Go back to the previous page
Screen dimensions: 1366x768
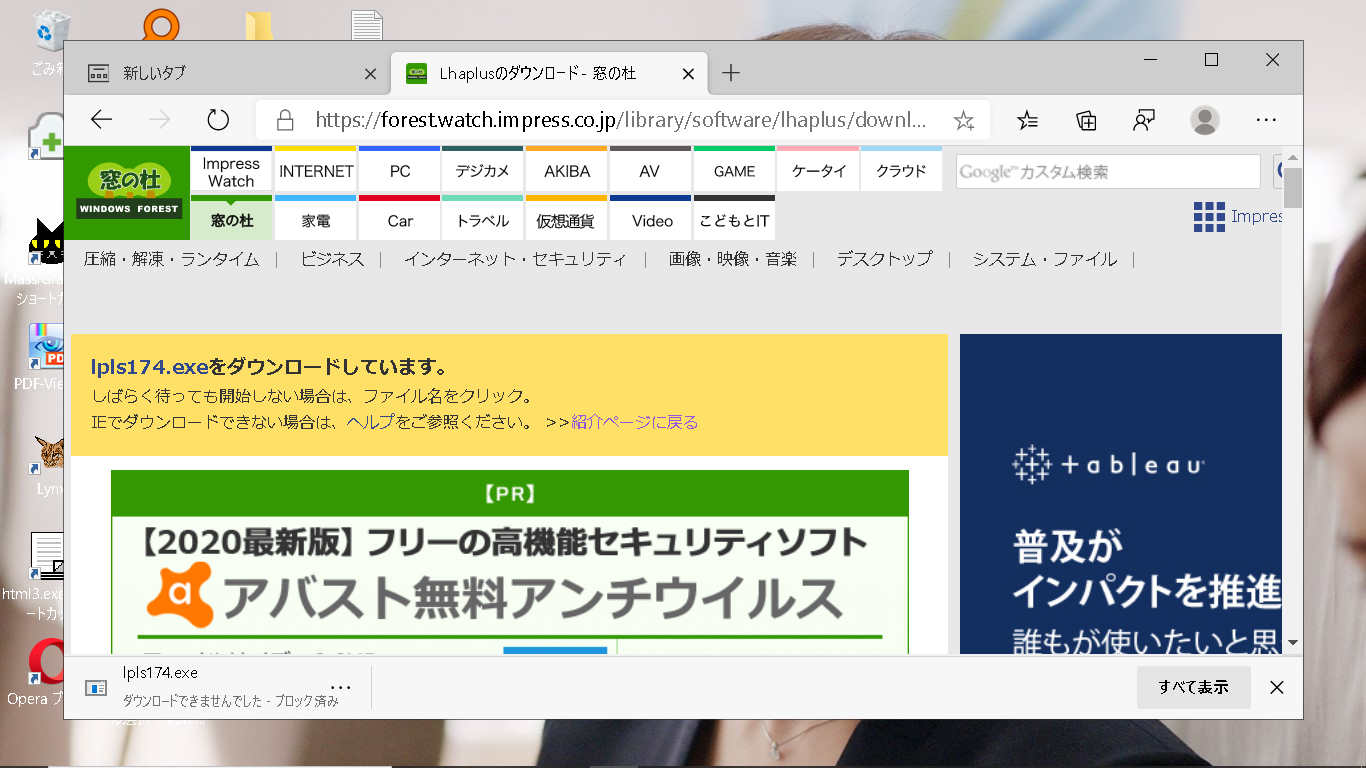pos(101,120)
